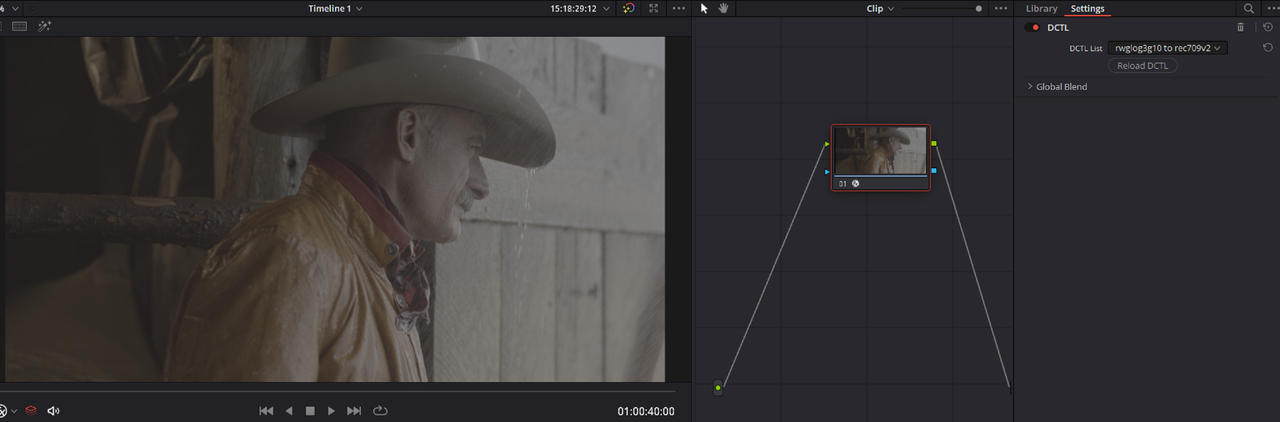
Task: Select node 01 thumbnail
Action: 880,151
